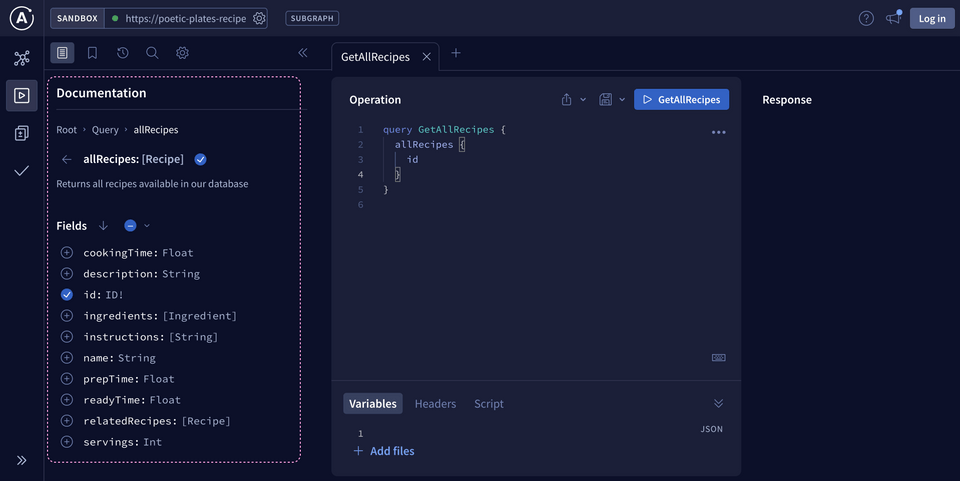Switch to the Variables tab
The height and width of the screenshot is (481, 960).
373,403
